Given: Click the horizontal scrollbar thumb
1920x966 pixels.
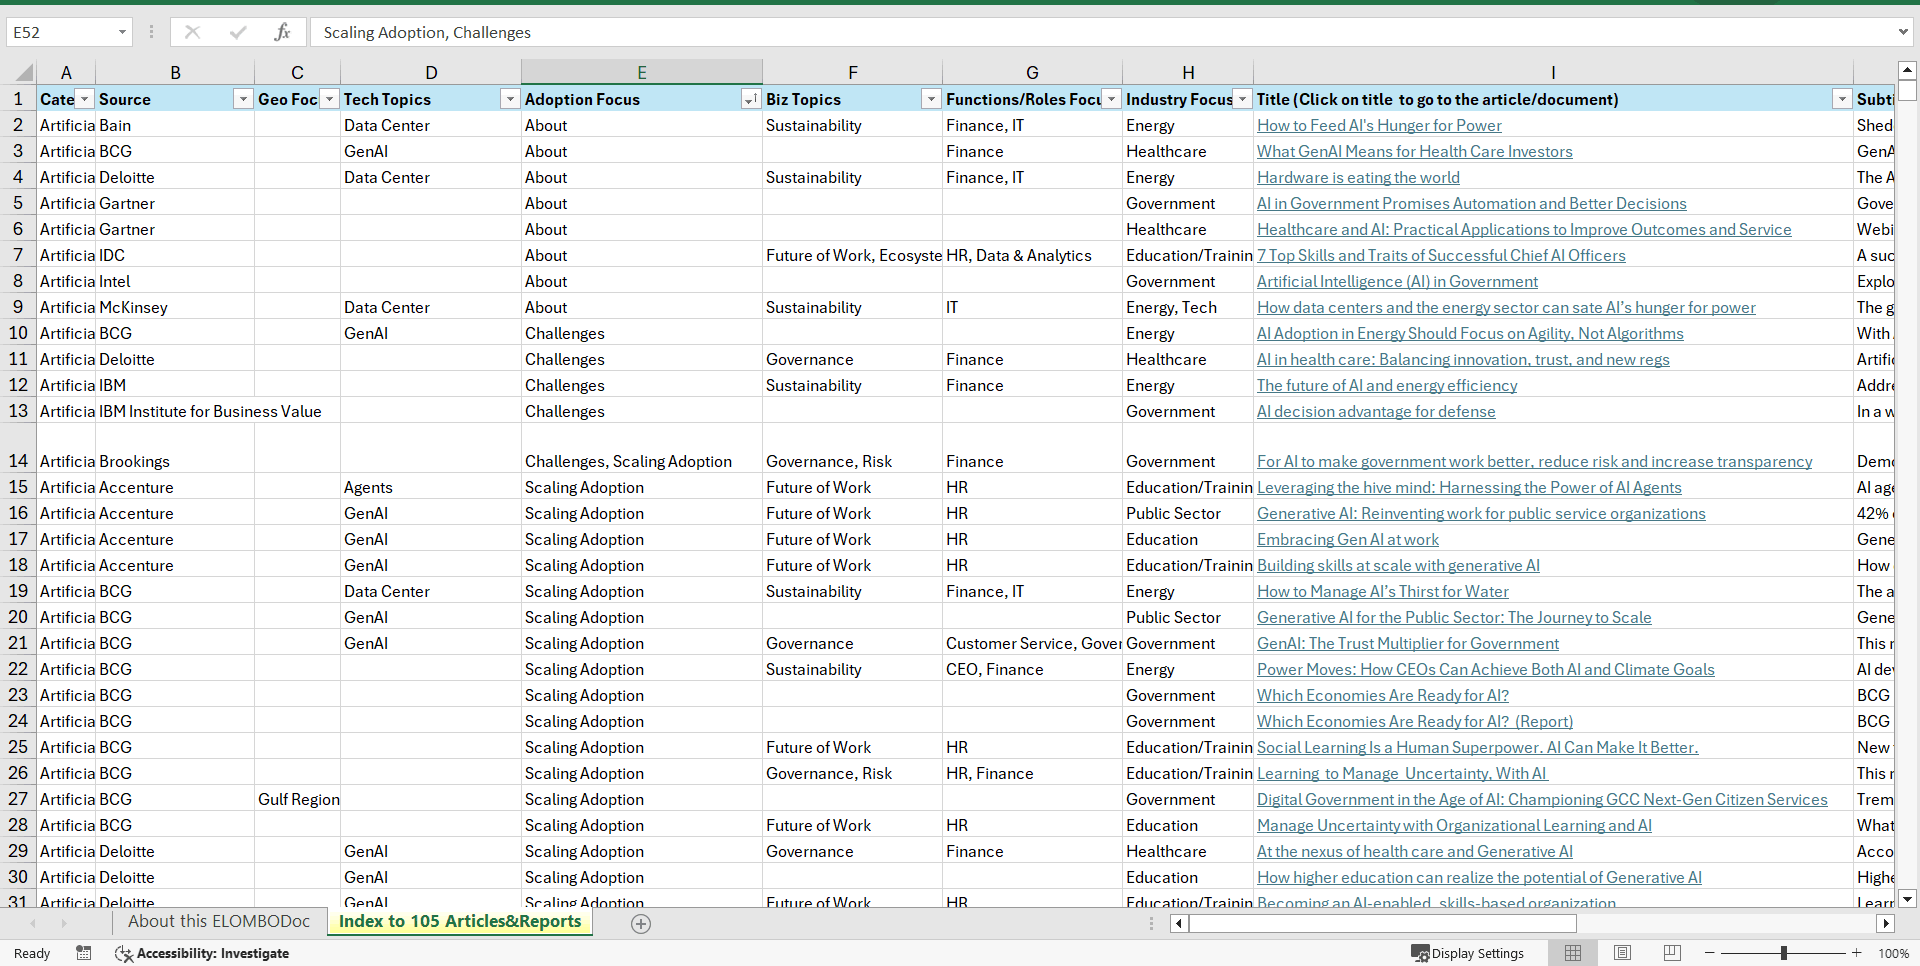Looking at the screenshot, I should click(x=1382, y=923).
